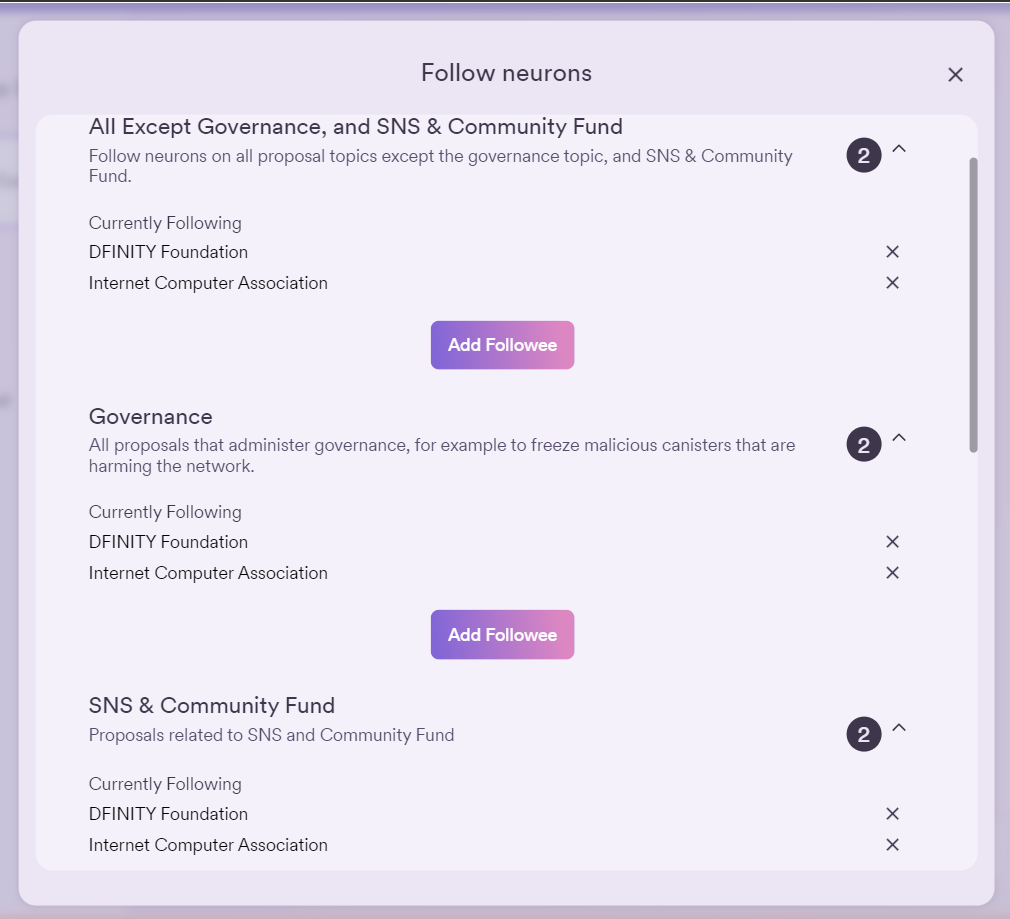The height and width of the screenshot is (919, 1010).
Task: Click the dialog's vertical scrollbar
Action: click(x=973, y=305)
